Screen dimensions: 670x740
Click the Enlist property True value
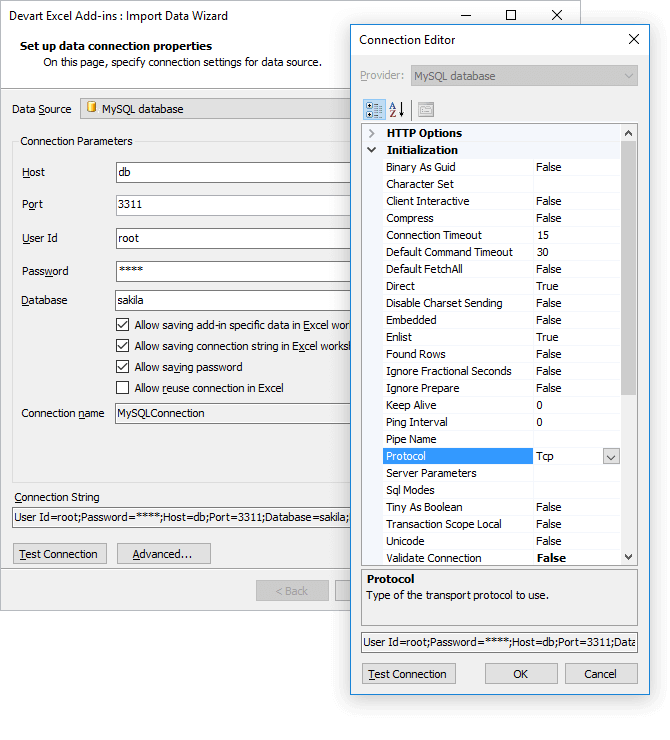click(577, 337)
